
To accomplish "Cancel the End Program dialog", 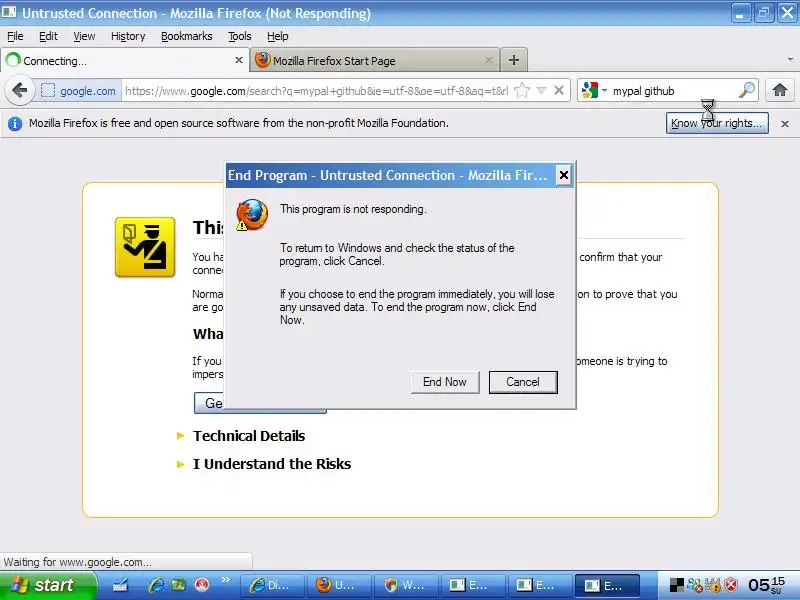I will coord(523,382).
